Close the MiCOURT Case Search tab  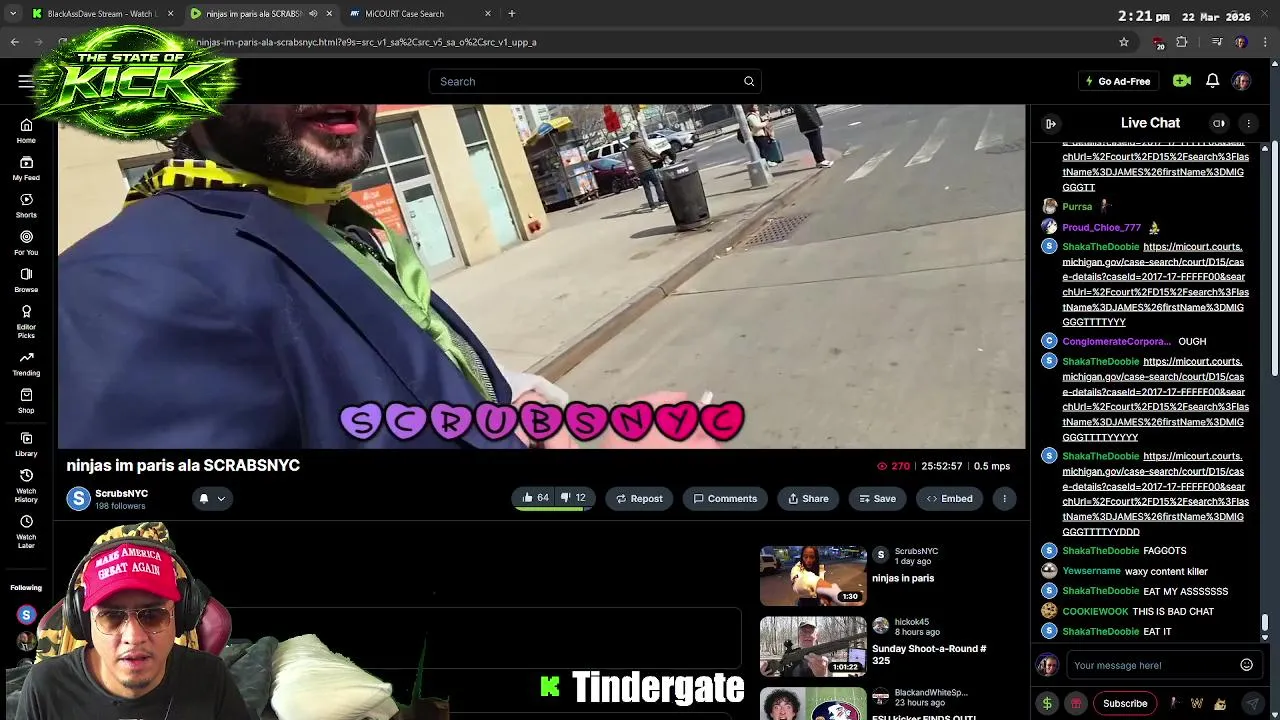[488, 14]
